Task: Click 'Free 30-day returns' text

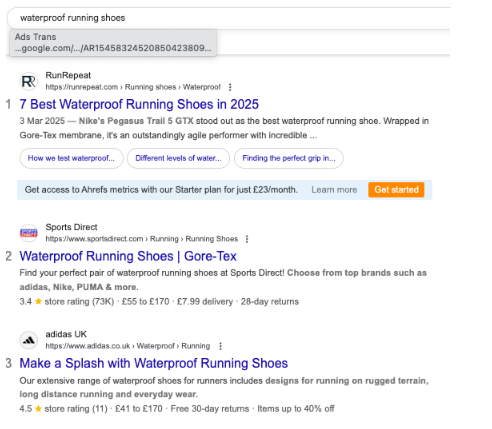Action: [210, 409]
